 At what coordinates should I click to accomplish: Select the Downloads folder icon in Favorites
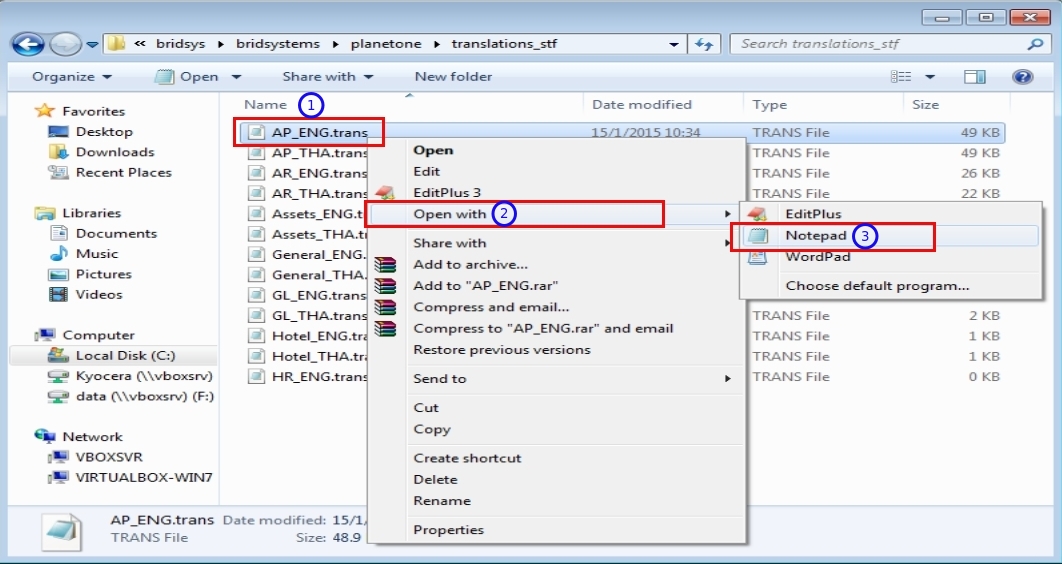coord(59,152)
